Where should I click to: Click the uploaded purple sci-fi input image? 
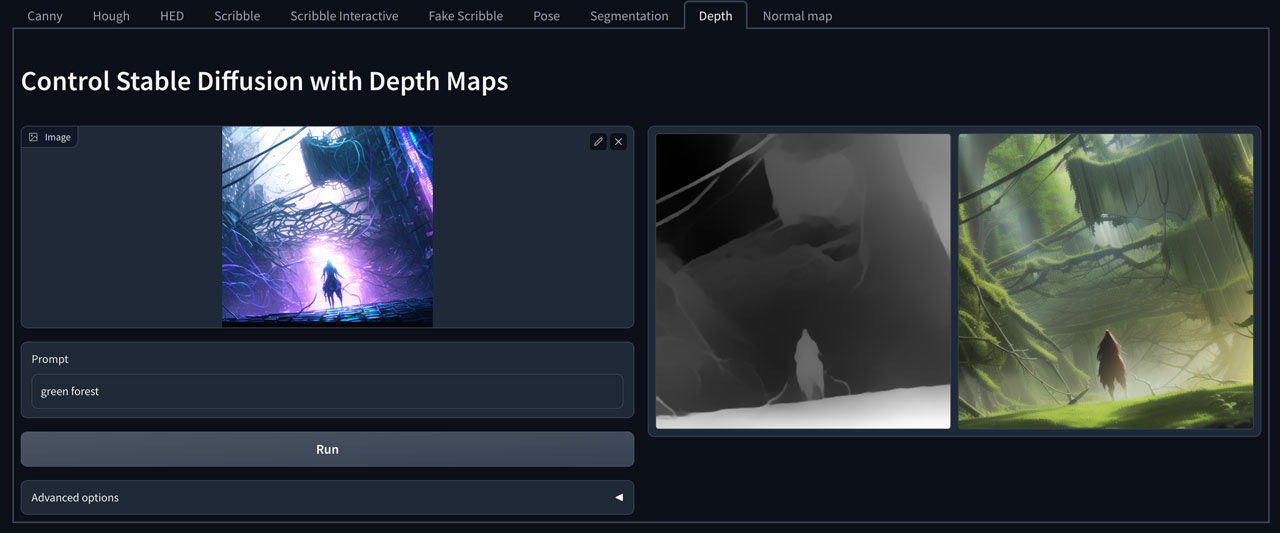[x=327, y=226]
